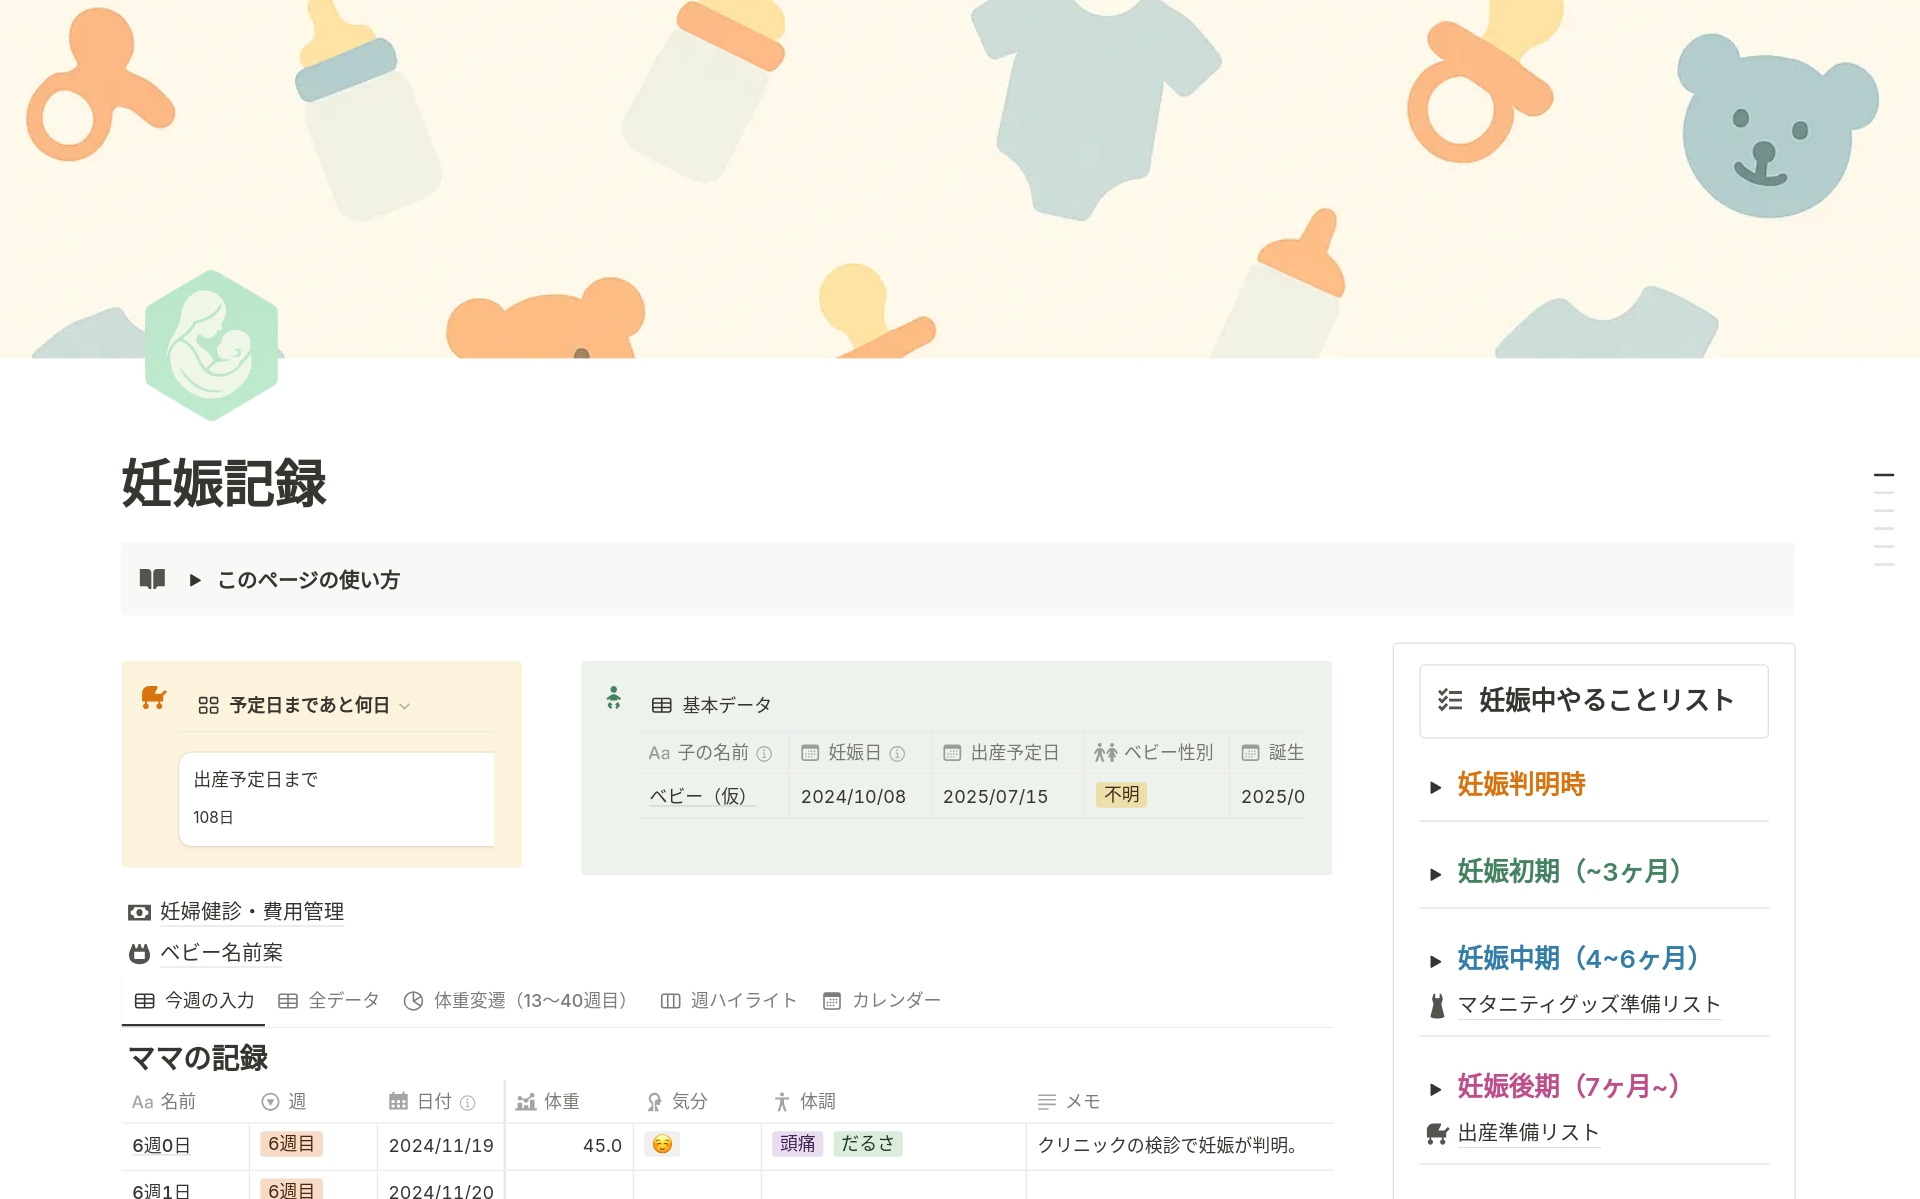The height and width of the screenshot is (1199, 1920).
Task: Switch to the 全データ tab
Action: coord(329,1001)
